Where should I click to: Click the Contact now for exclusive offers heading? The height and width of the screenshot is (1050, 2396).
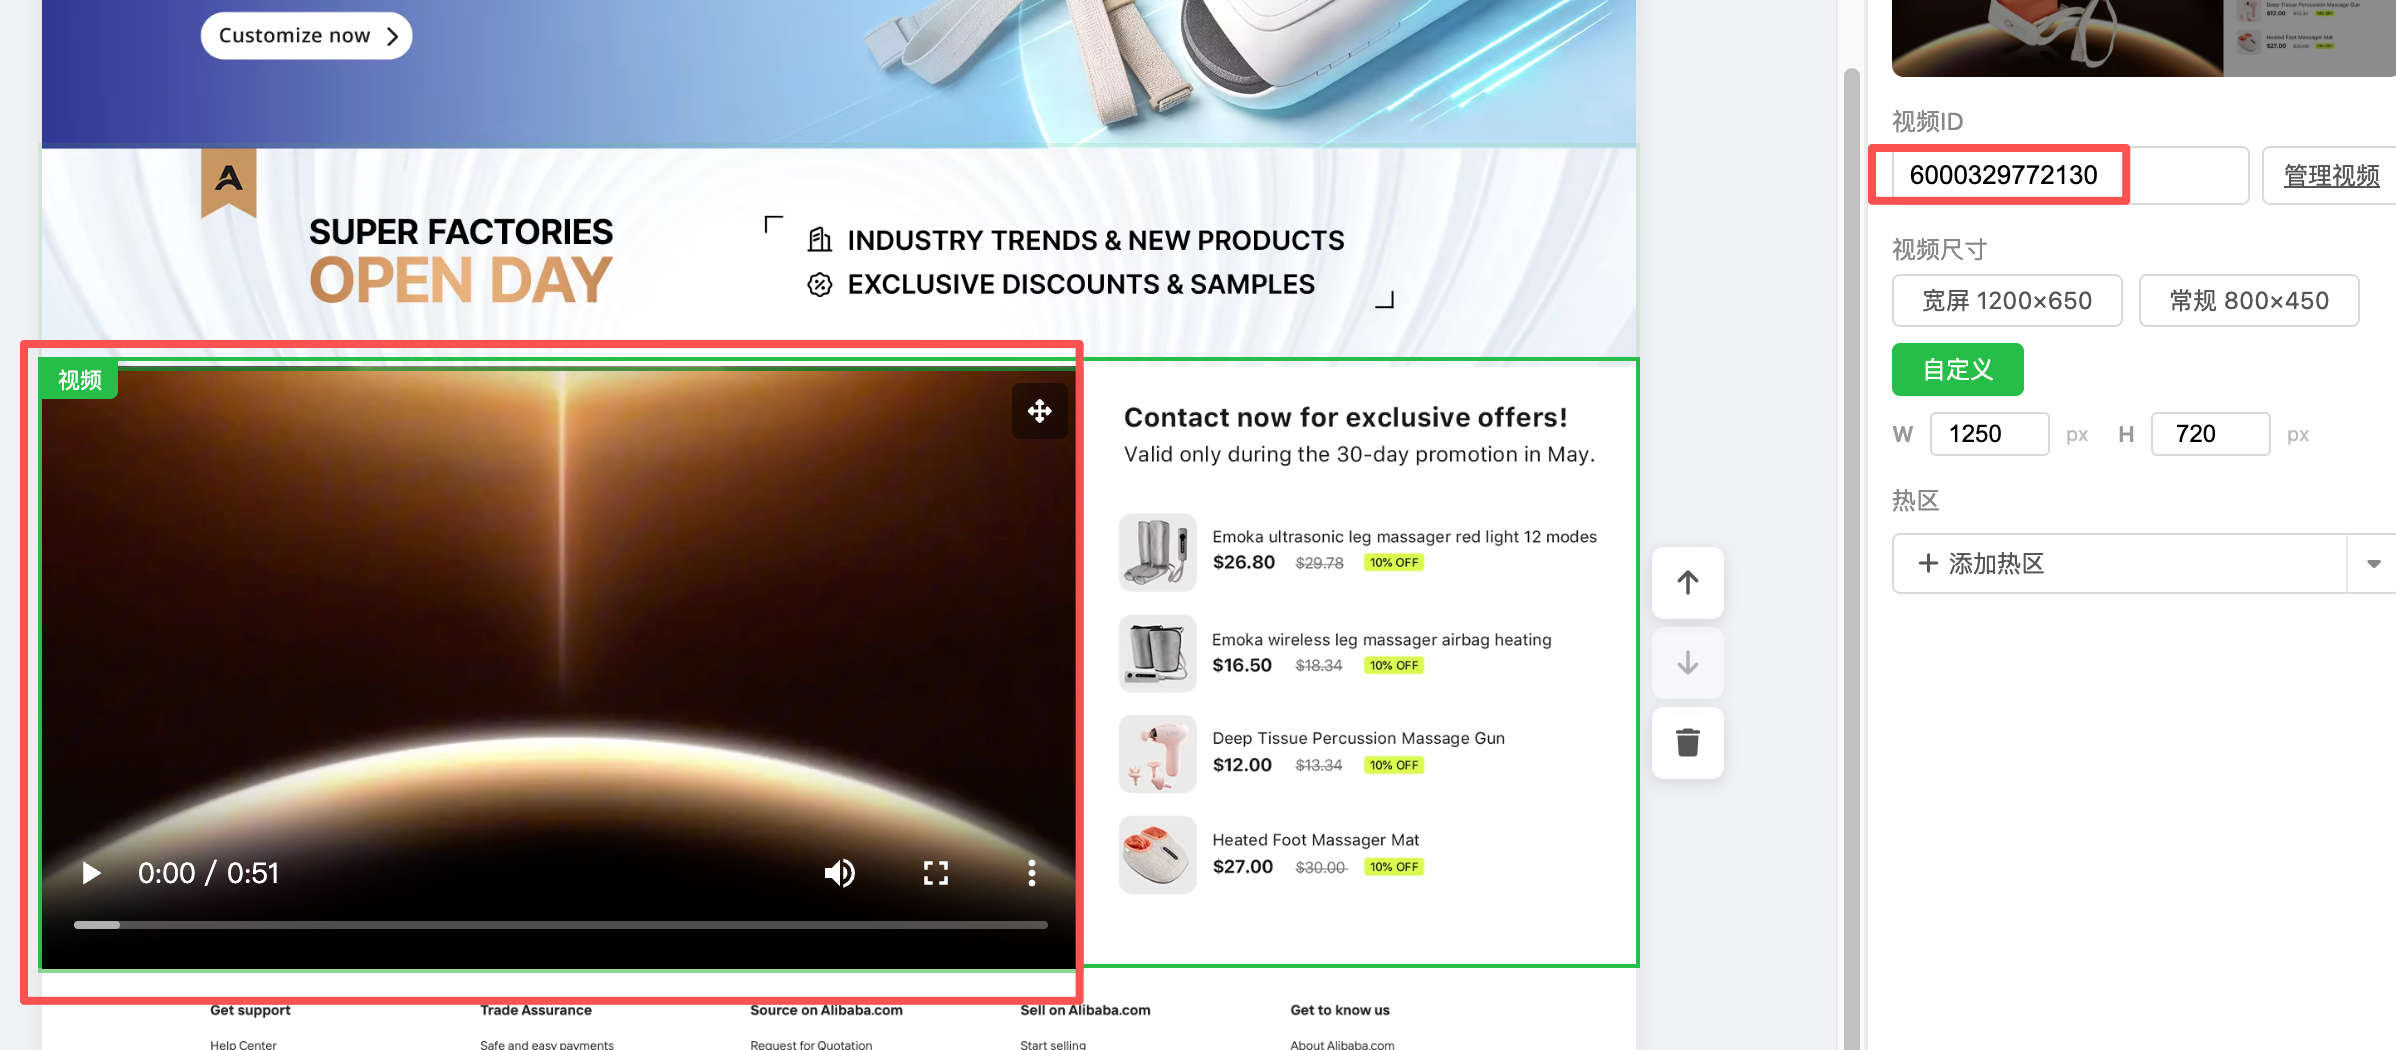coord(1345,417)
